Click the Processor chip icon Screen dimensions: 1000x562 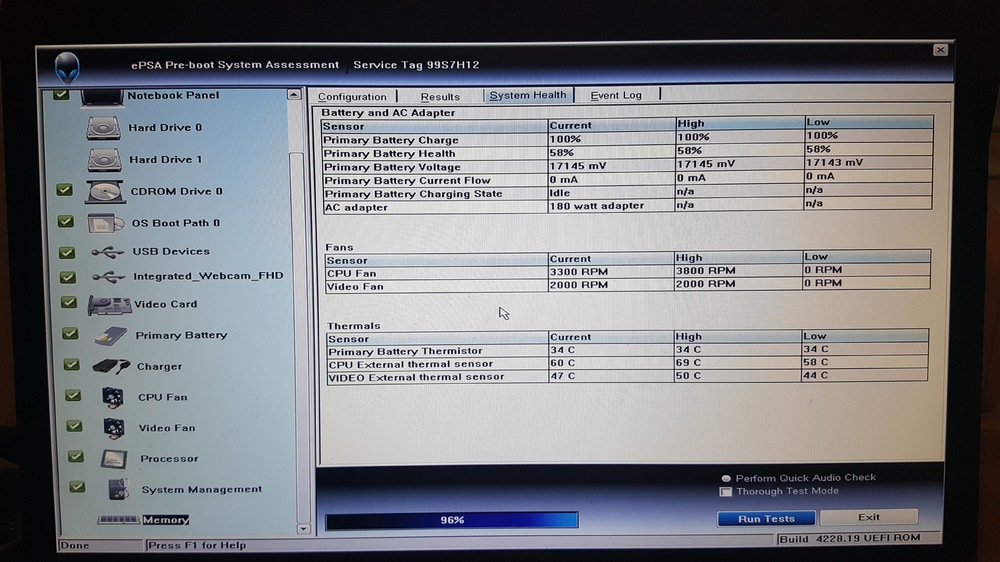[x=113, y=459]
